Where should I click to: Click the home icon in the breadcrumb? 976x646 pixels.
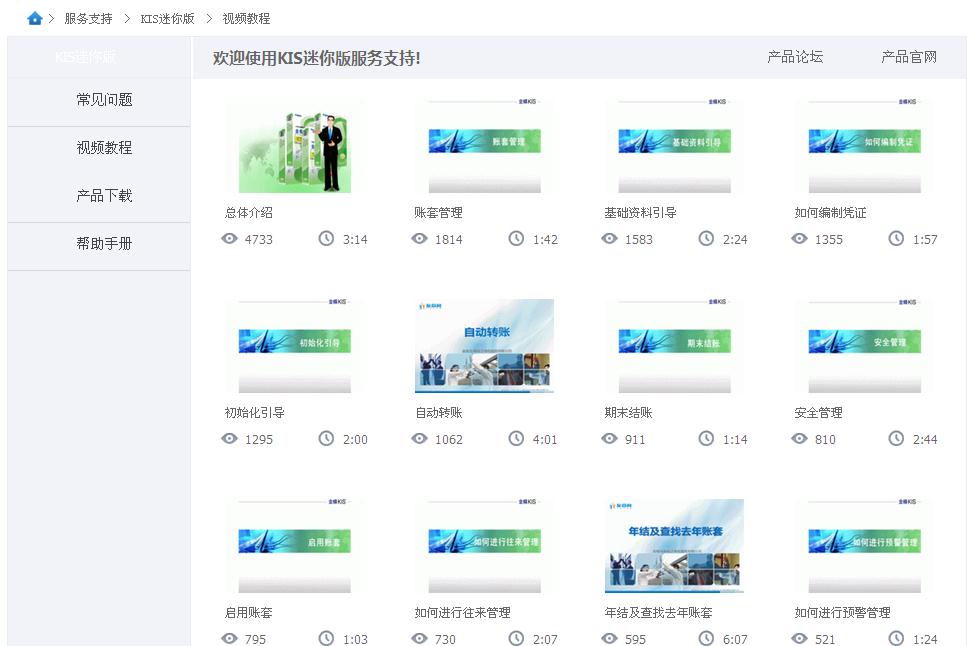pos(35,19)
